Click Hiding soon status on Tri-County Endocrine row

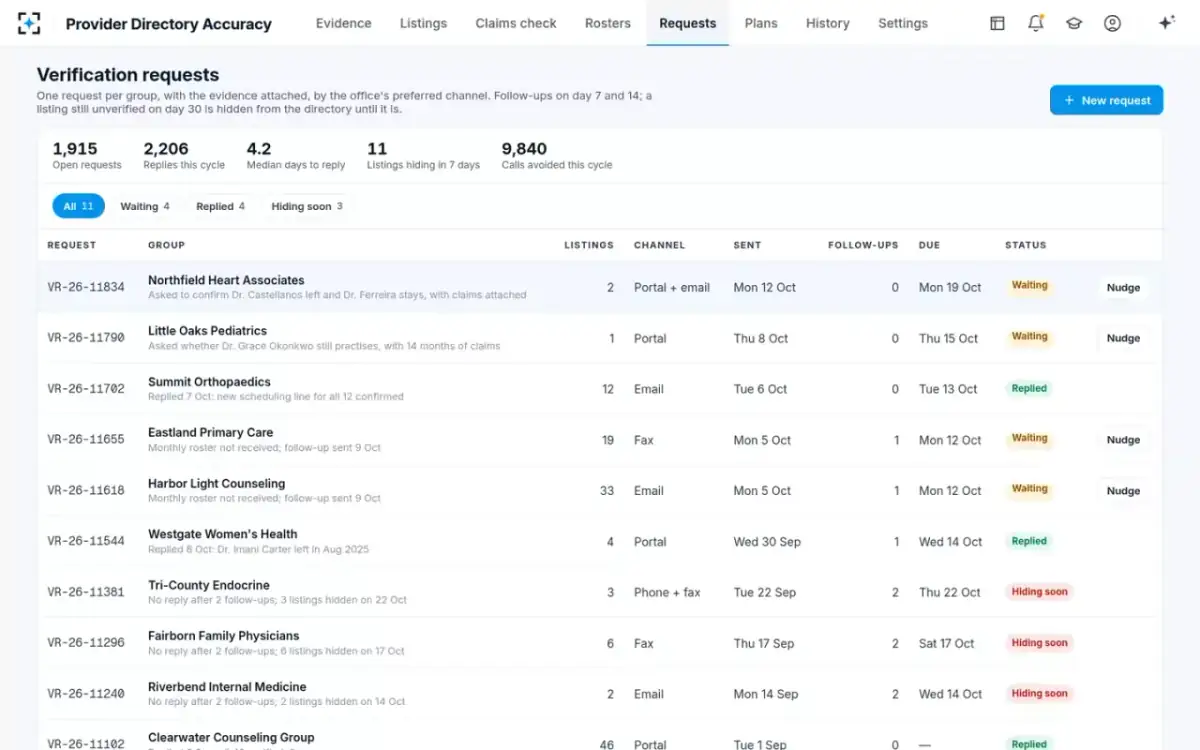pos(1039,592)
